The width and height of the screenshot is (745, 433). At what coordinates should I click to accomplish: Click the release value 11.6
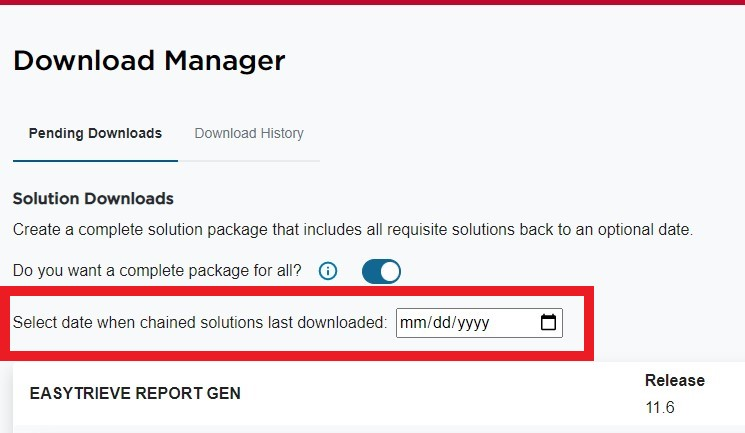(660, 407)
